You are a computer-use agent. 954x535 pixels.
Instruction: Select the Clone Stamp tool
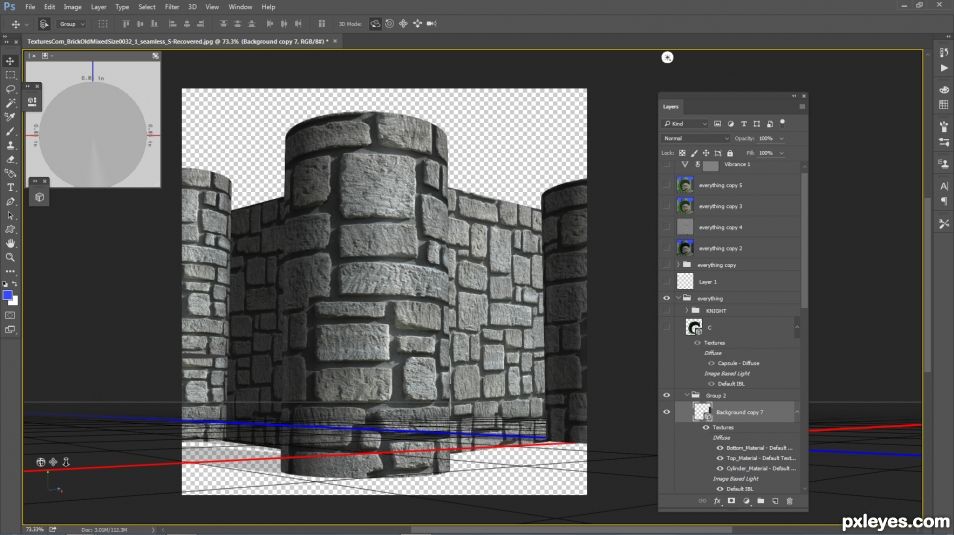click(x=10, y=145)
